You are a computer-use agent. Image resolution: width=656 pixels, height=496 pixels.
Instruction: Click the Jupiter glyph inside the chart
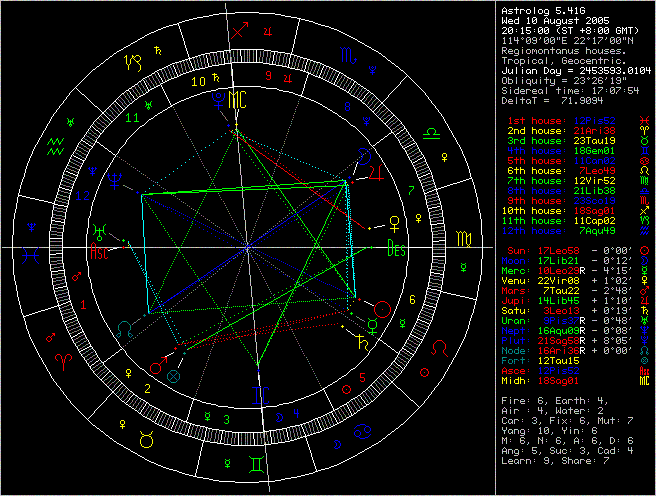pyautogui.click(x=376, y=173)
